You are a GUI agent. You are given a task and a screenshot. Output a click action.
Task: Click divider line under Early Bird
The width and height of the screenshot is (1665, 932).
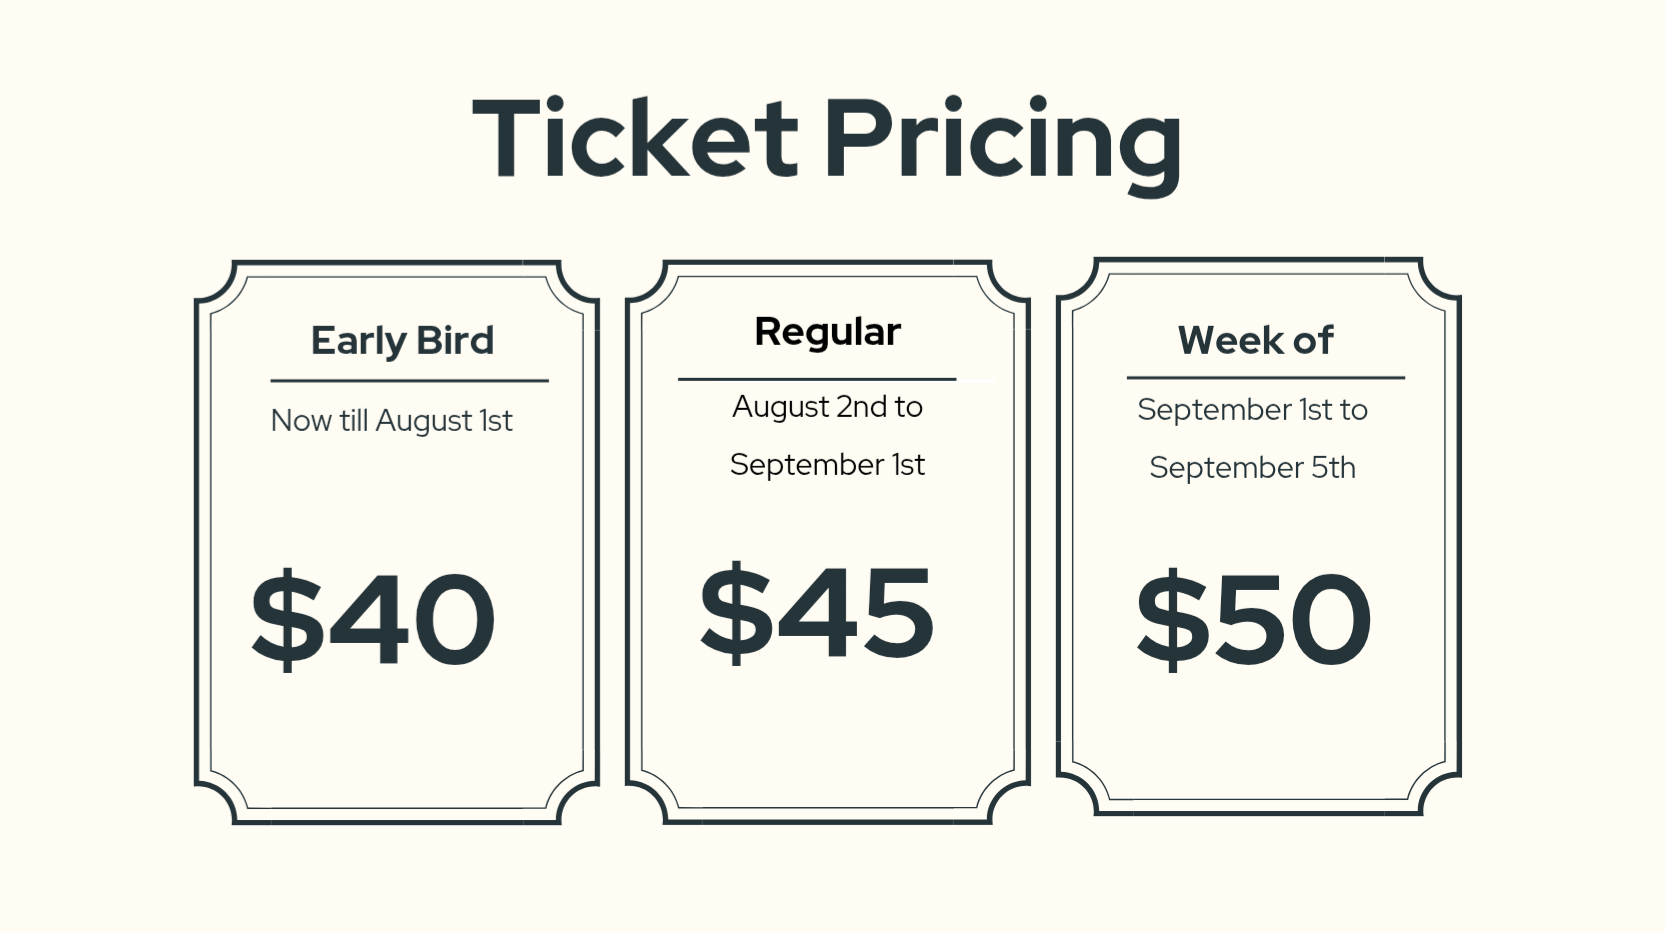click(409, 381)
